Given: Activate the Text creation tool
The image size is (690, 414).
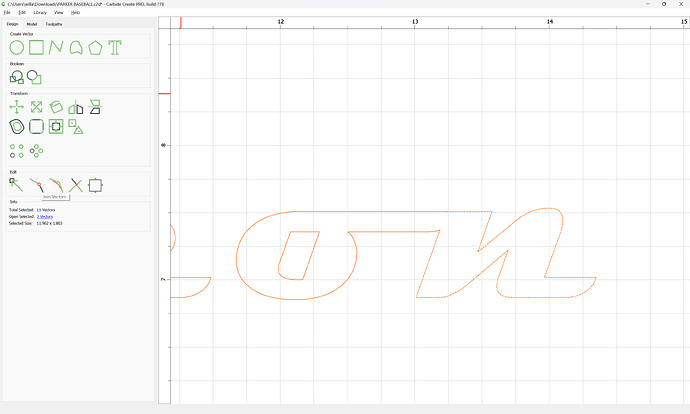Looking at the screenshot, I should (115, 48).
